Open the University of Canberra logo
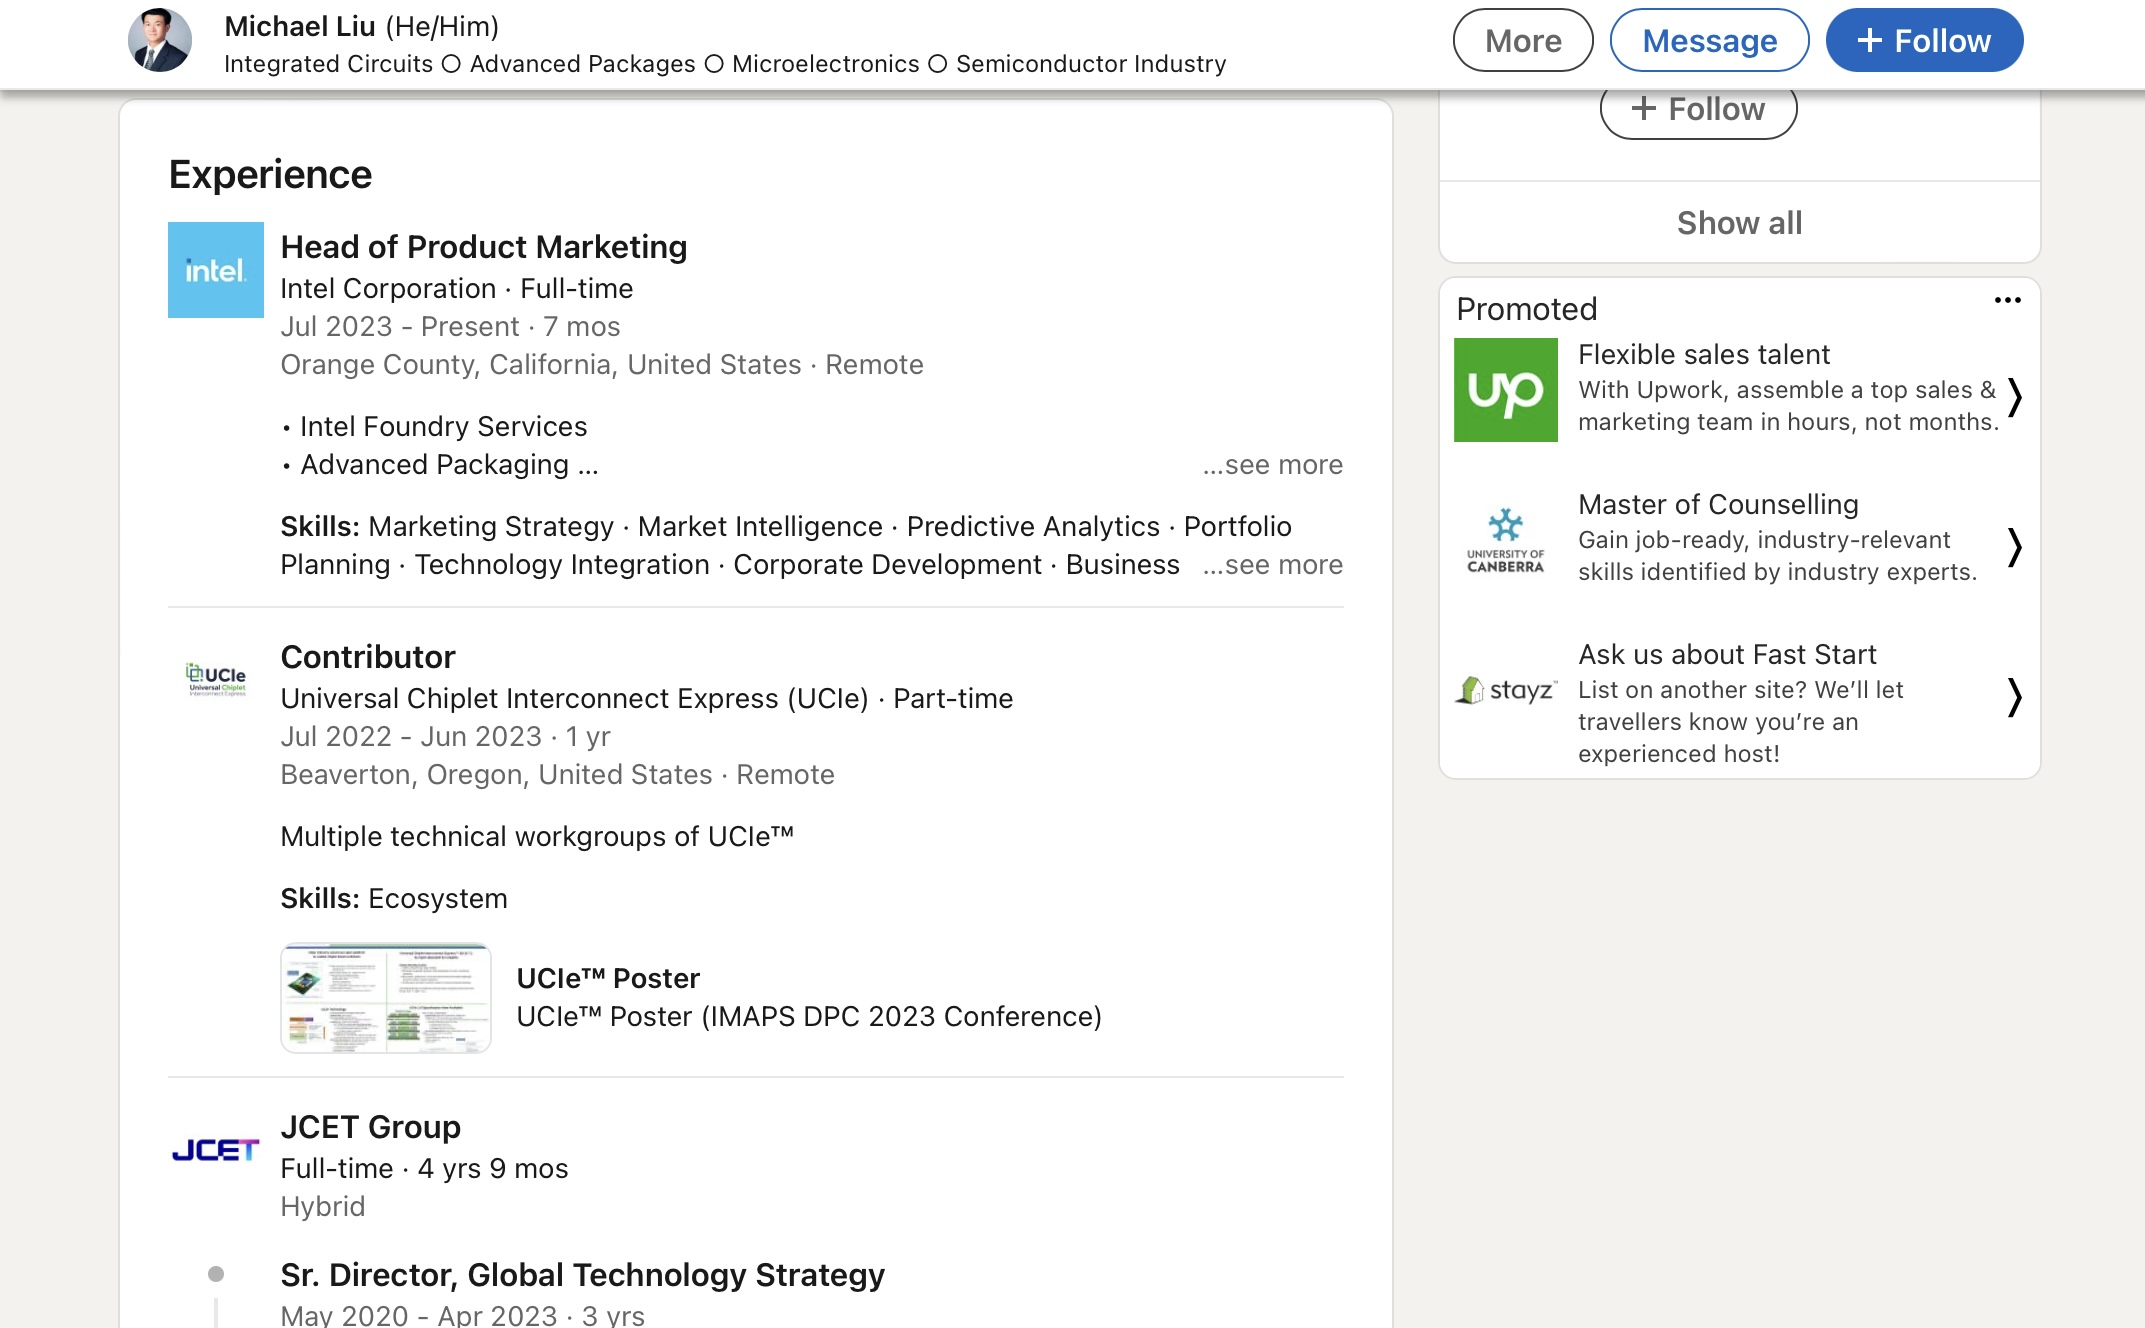Viewport: 2145px width, 1328px height. point(1506,540)
